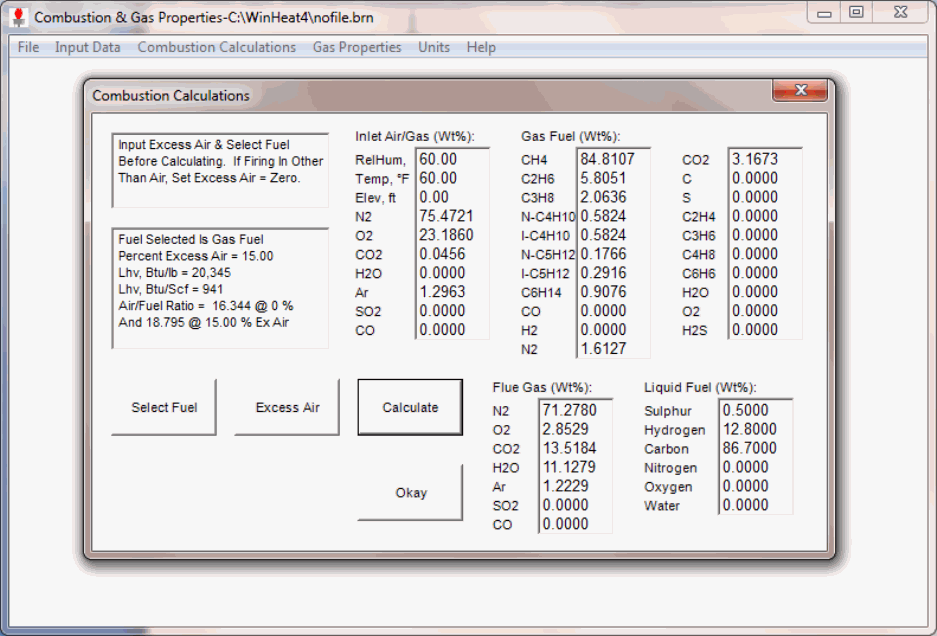
Task: Click gas fuel N2 value 1.6127
Action: pos(614,348)
